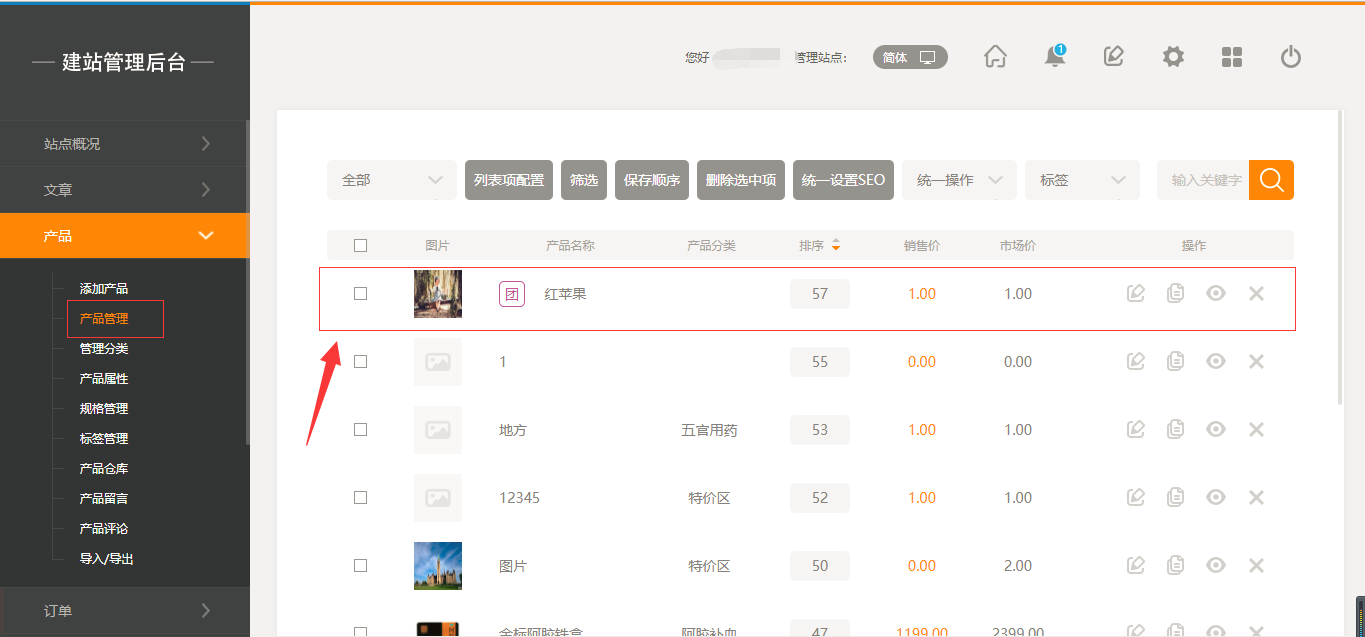The width and height of the screenshot is (1365, 637).
Task: Click copy icon for 地方 product row
Action: point(1176,430)
